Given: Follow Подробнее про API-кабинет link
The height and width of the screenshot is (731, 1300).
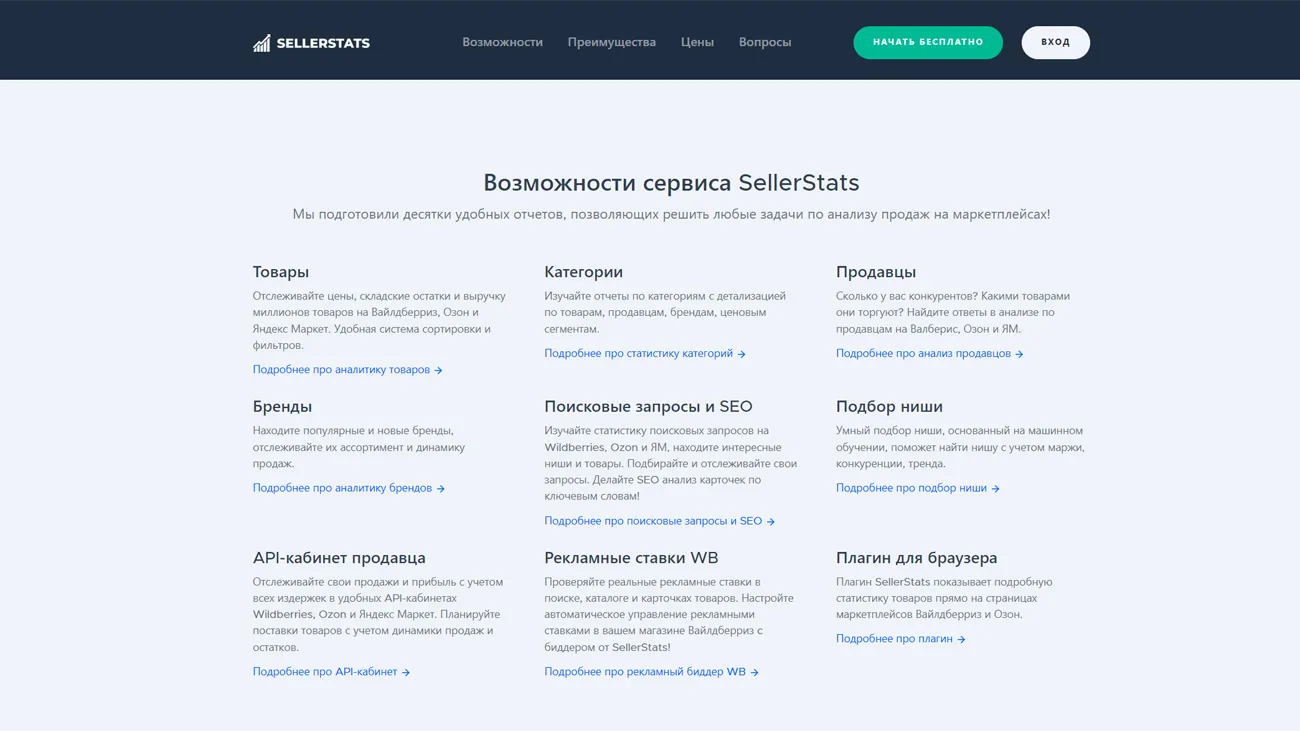Looking at the screenshot, I should tap(325, 672).
